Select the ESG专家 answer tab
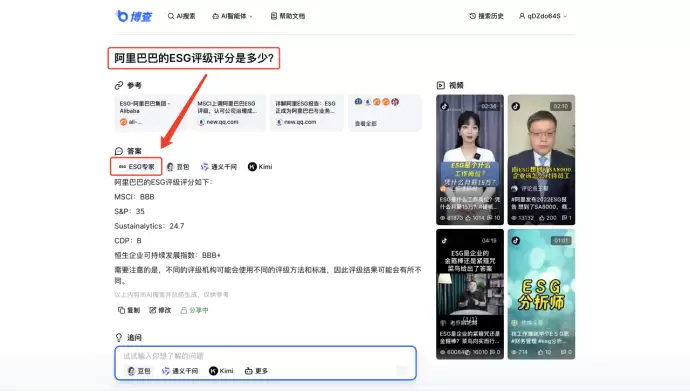Image resolution: width=690 pixels, height=392 pixels. (x=136, y=167)
